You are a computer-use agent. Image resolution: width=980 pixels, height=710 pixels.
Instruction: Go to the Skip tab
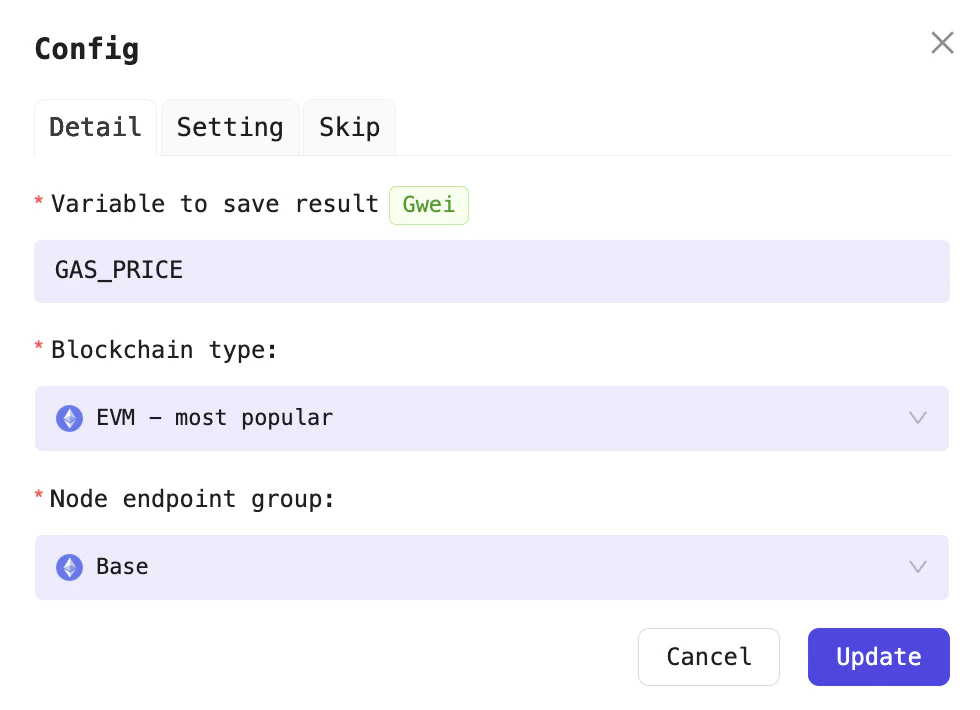tap(349, 128)
